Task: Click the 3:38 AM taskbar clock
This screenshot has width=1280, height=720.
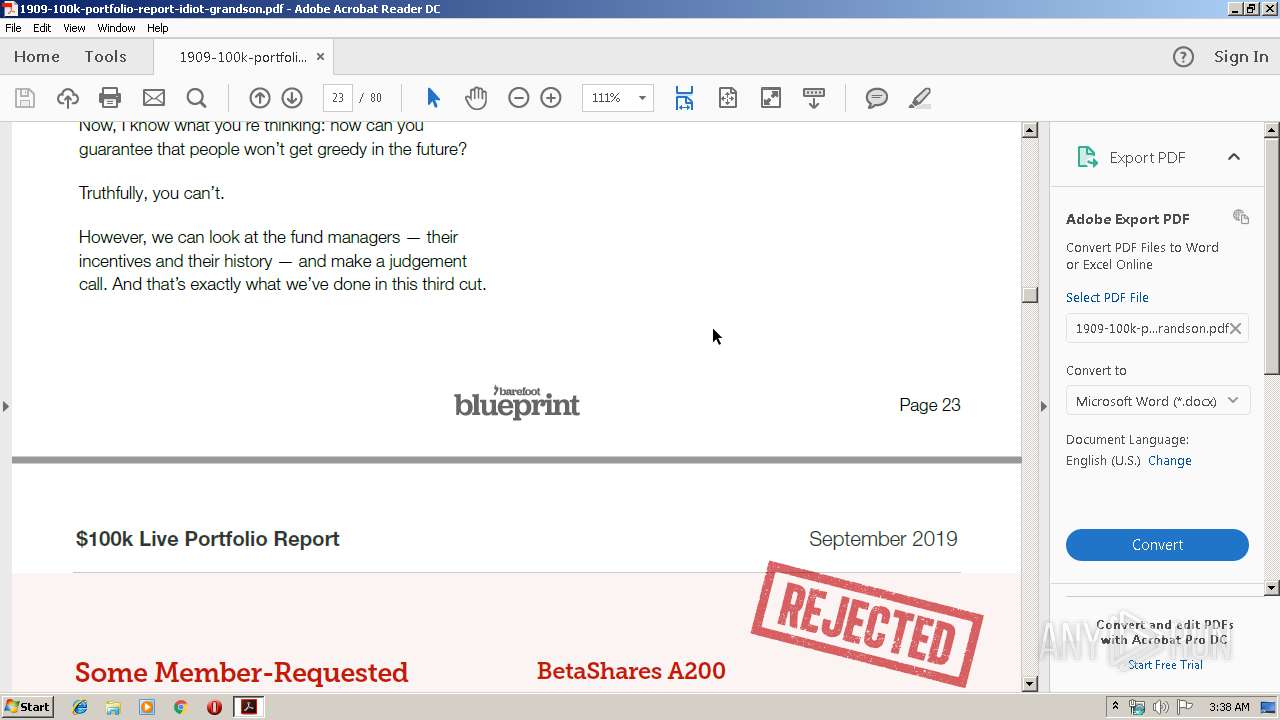Action: point(1229,707)
